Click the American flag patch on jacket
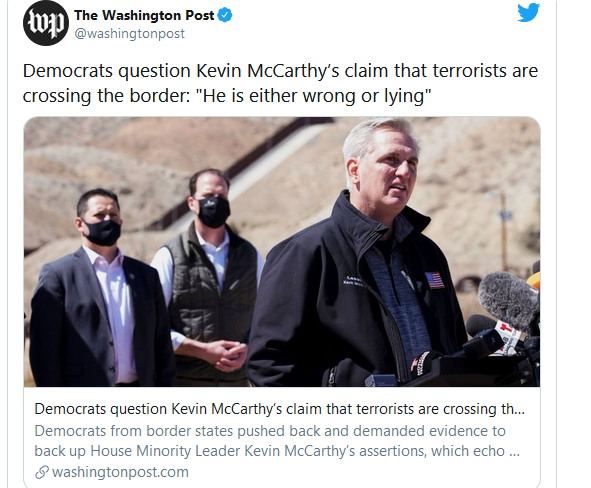This screenshot has width=591, height=488. [434, 280]
